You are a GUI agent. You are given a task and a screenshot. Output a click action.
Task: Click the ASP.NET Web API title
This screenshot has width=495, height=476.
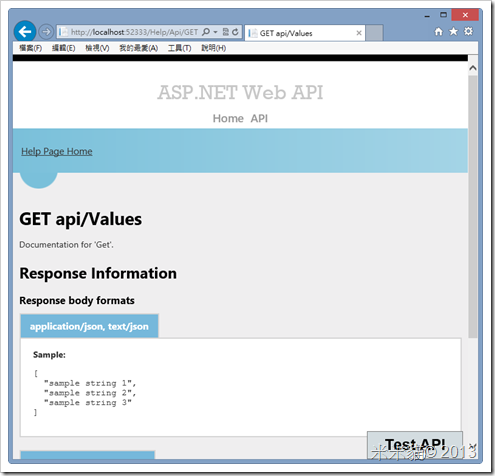click(240, 92)
